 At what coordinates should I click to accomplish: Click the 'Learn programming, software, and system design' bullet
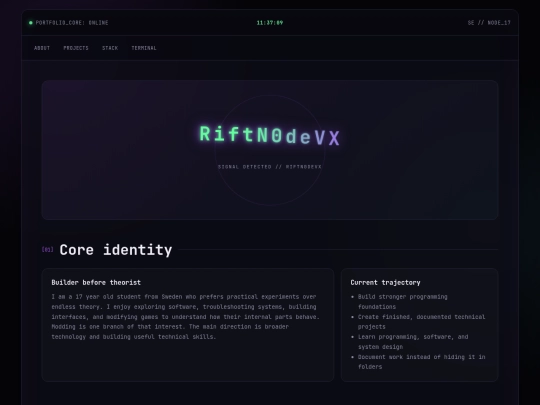click(413, 342)
